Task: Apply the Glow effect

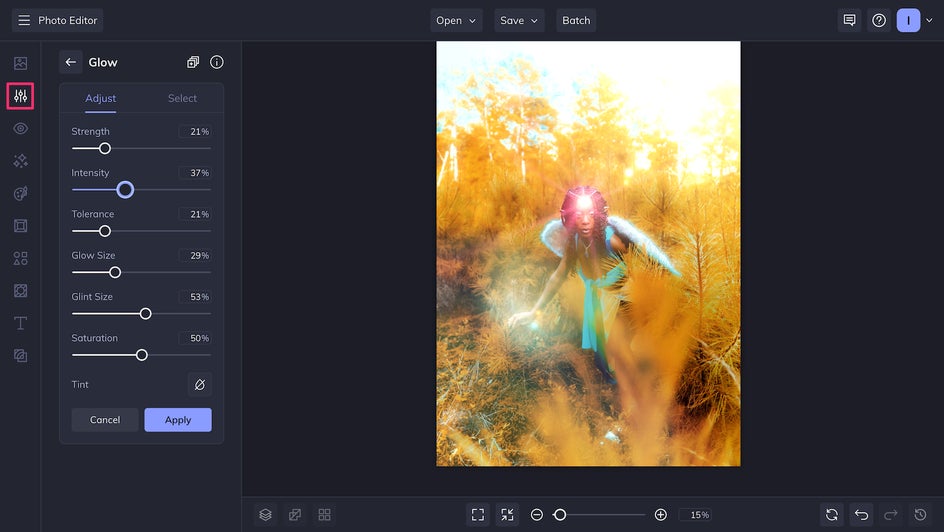Action: click(x=178, y=420)
